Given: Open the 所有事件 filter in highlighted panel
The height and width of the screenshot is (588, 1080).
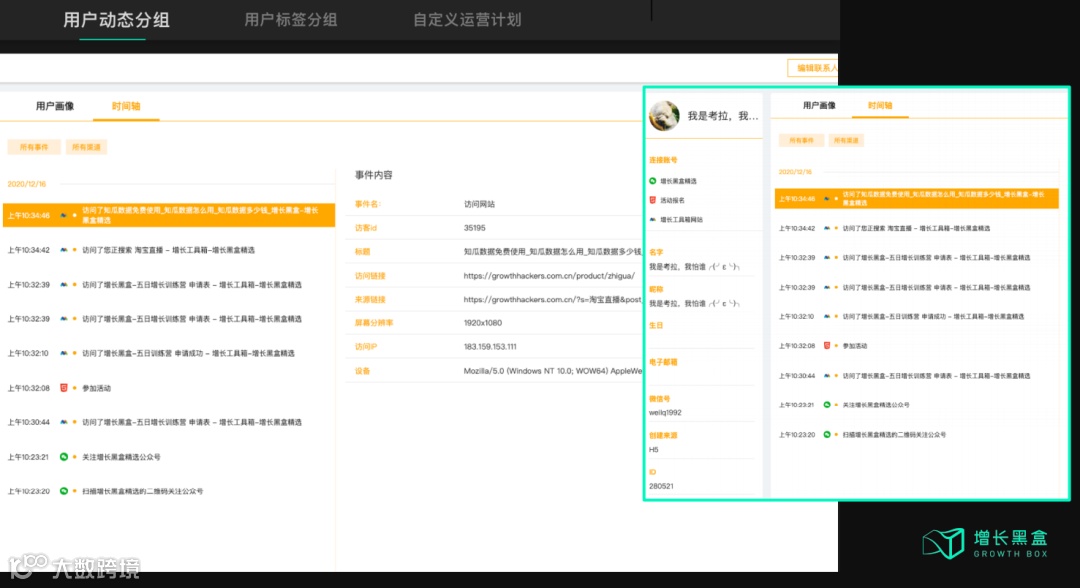Looking at the screenshot, I should (801, 140).
